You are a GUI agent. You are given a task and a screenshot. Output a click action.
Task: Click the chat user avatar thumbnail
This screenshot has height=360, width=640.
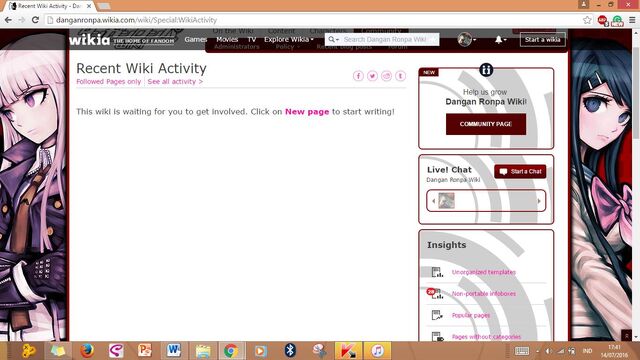pyautogui.click(x=446, y=201)
